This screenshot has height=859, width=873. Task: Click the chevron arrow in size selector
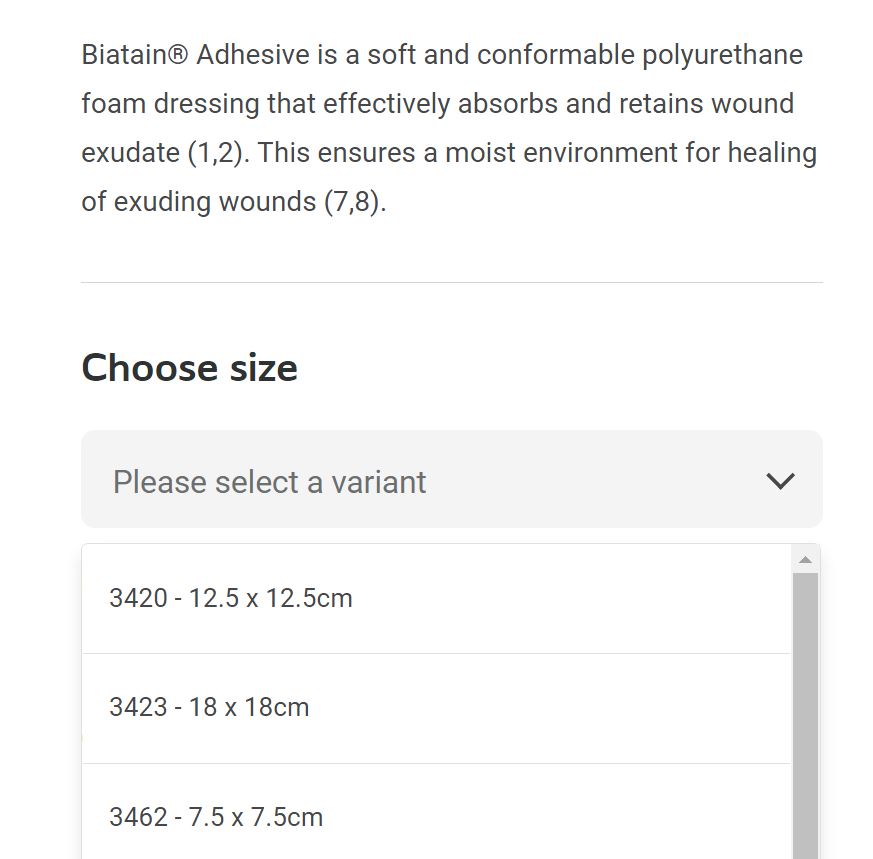point(780,481)
